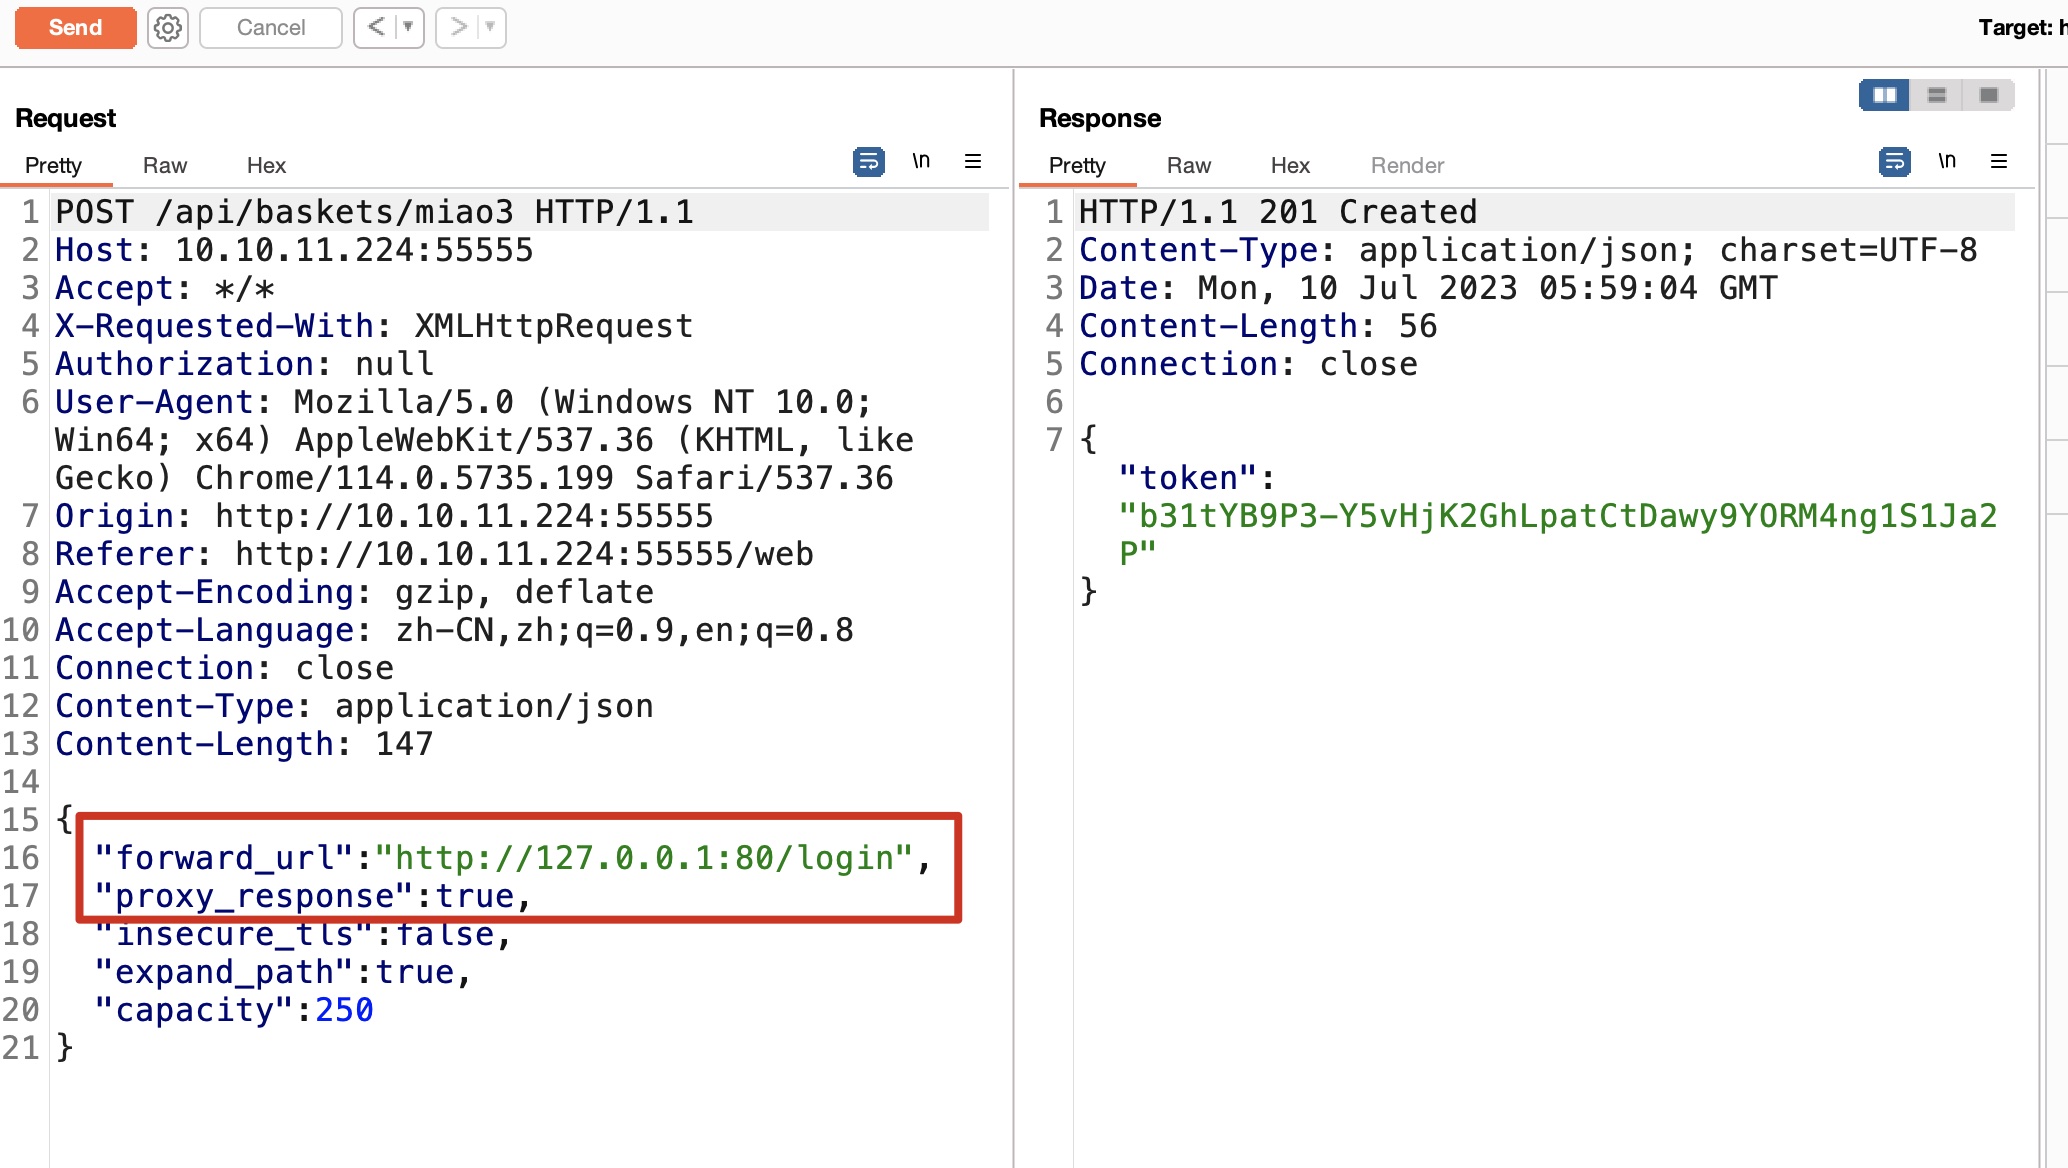Screen dimensions: 2068x1168
Task: Open the Response Render tab
Action: [x=1407, y=166]
